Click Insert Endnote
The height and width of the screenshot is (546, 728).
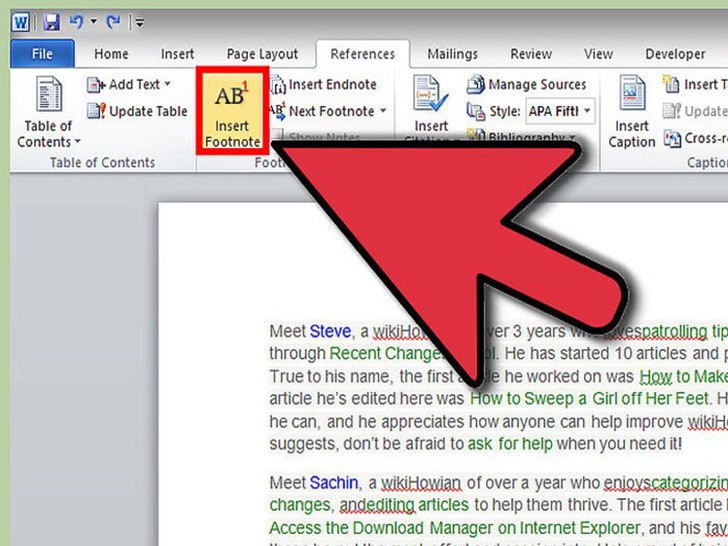click(x=324, y=84)
